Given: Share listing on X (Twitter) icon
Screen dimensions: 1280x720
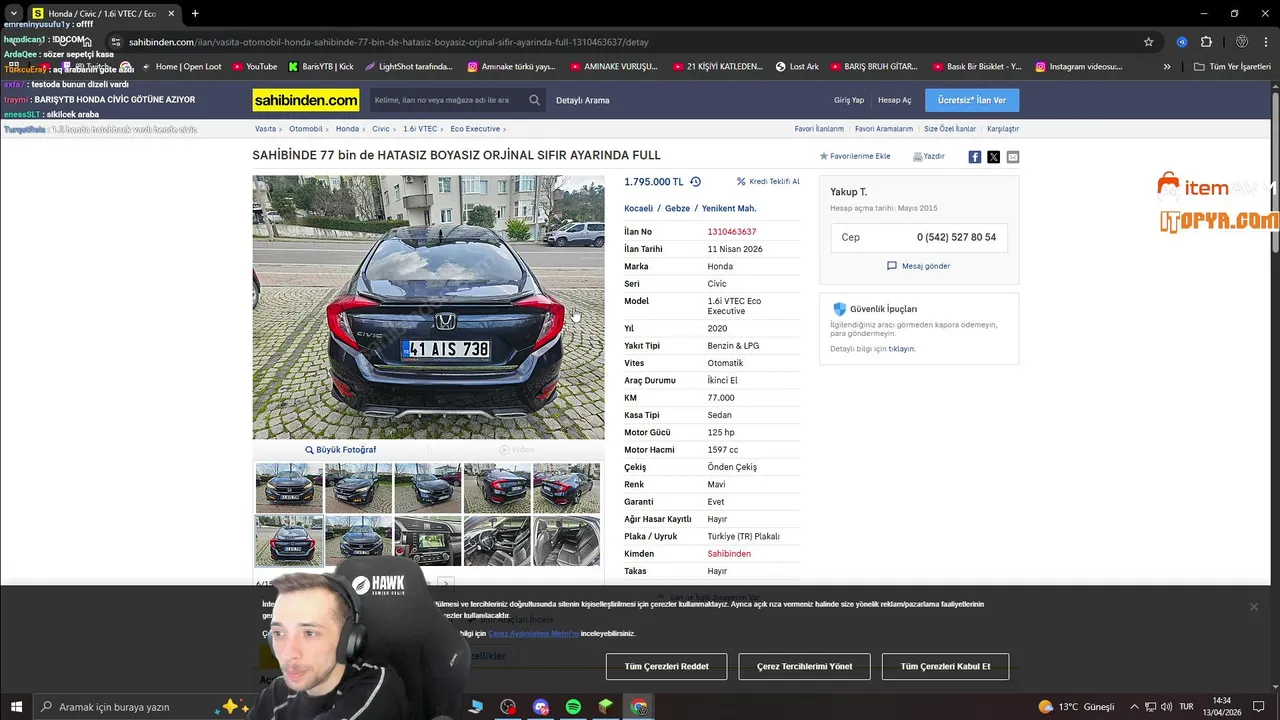Looking at the screenshot, I should pos(993,157).
